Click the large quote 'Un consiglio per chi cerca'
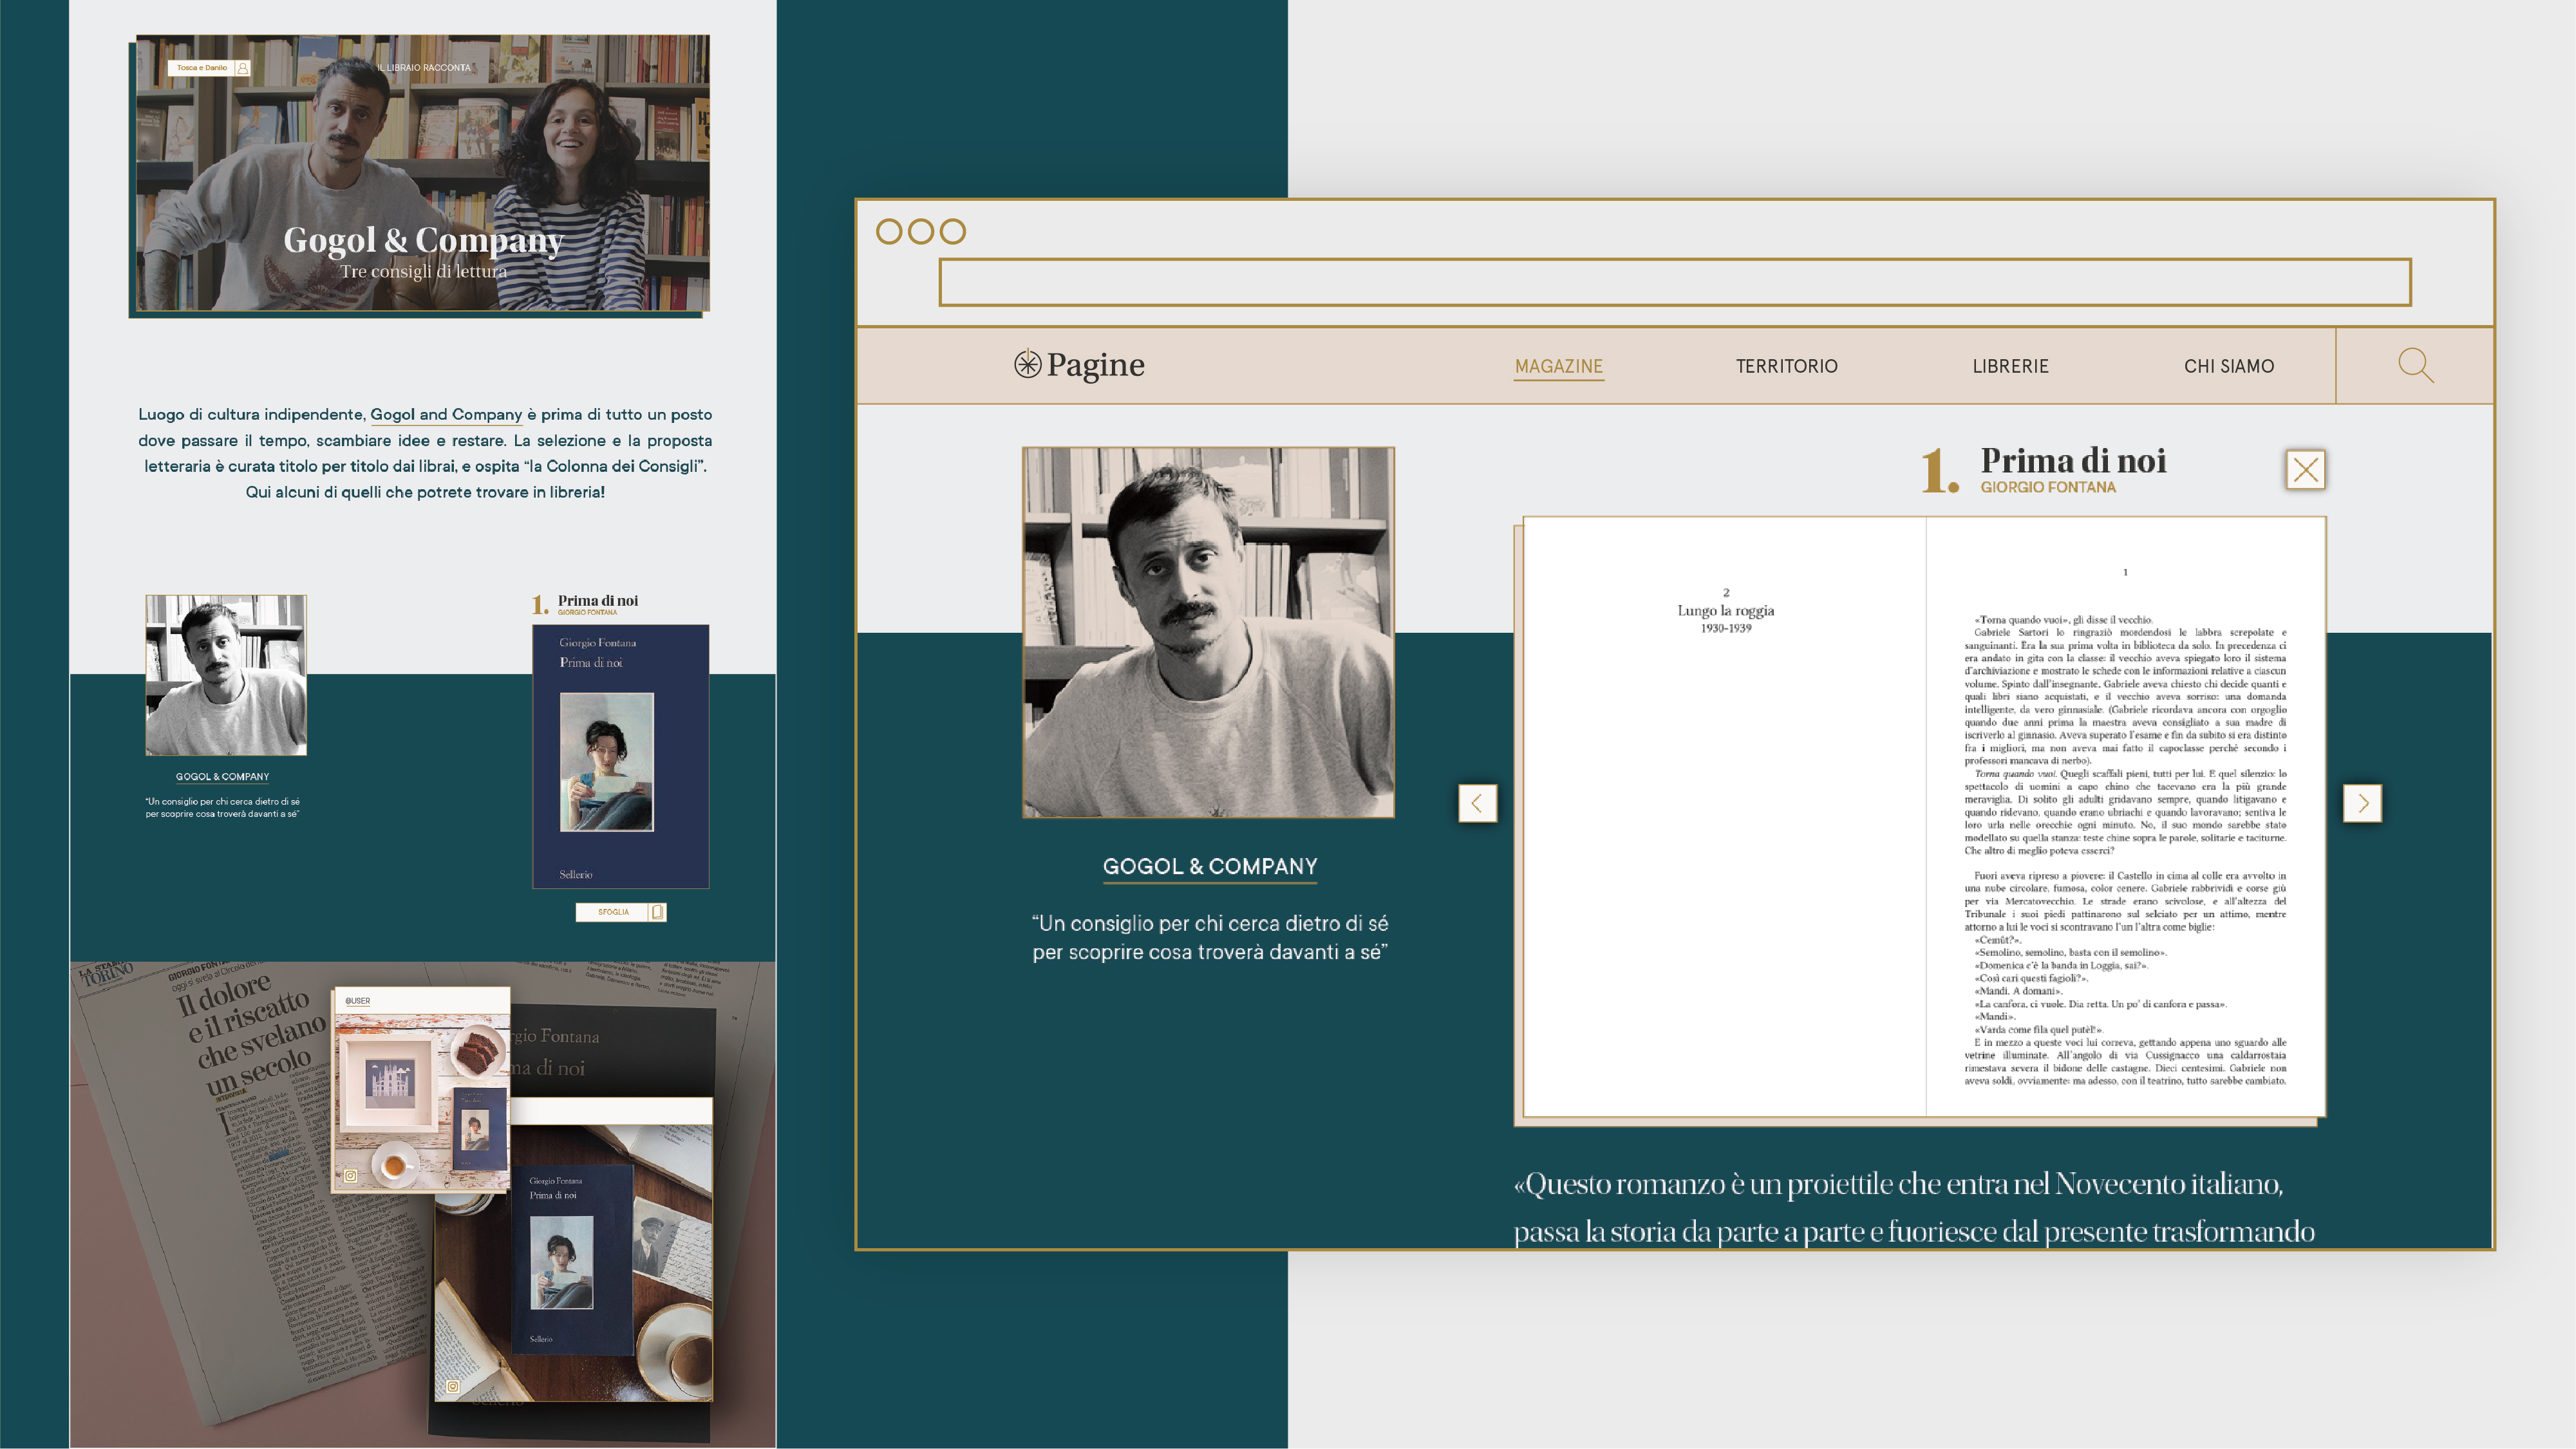 click(x=1210, y=938)
